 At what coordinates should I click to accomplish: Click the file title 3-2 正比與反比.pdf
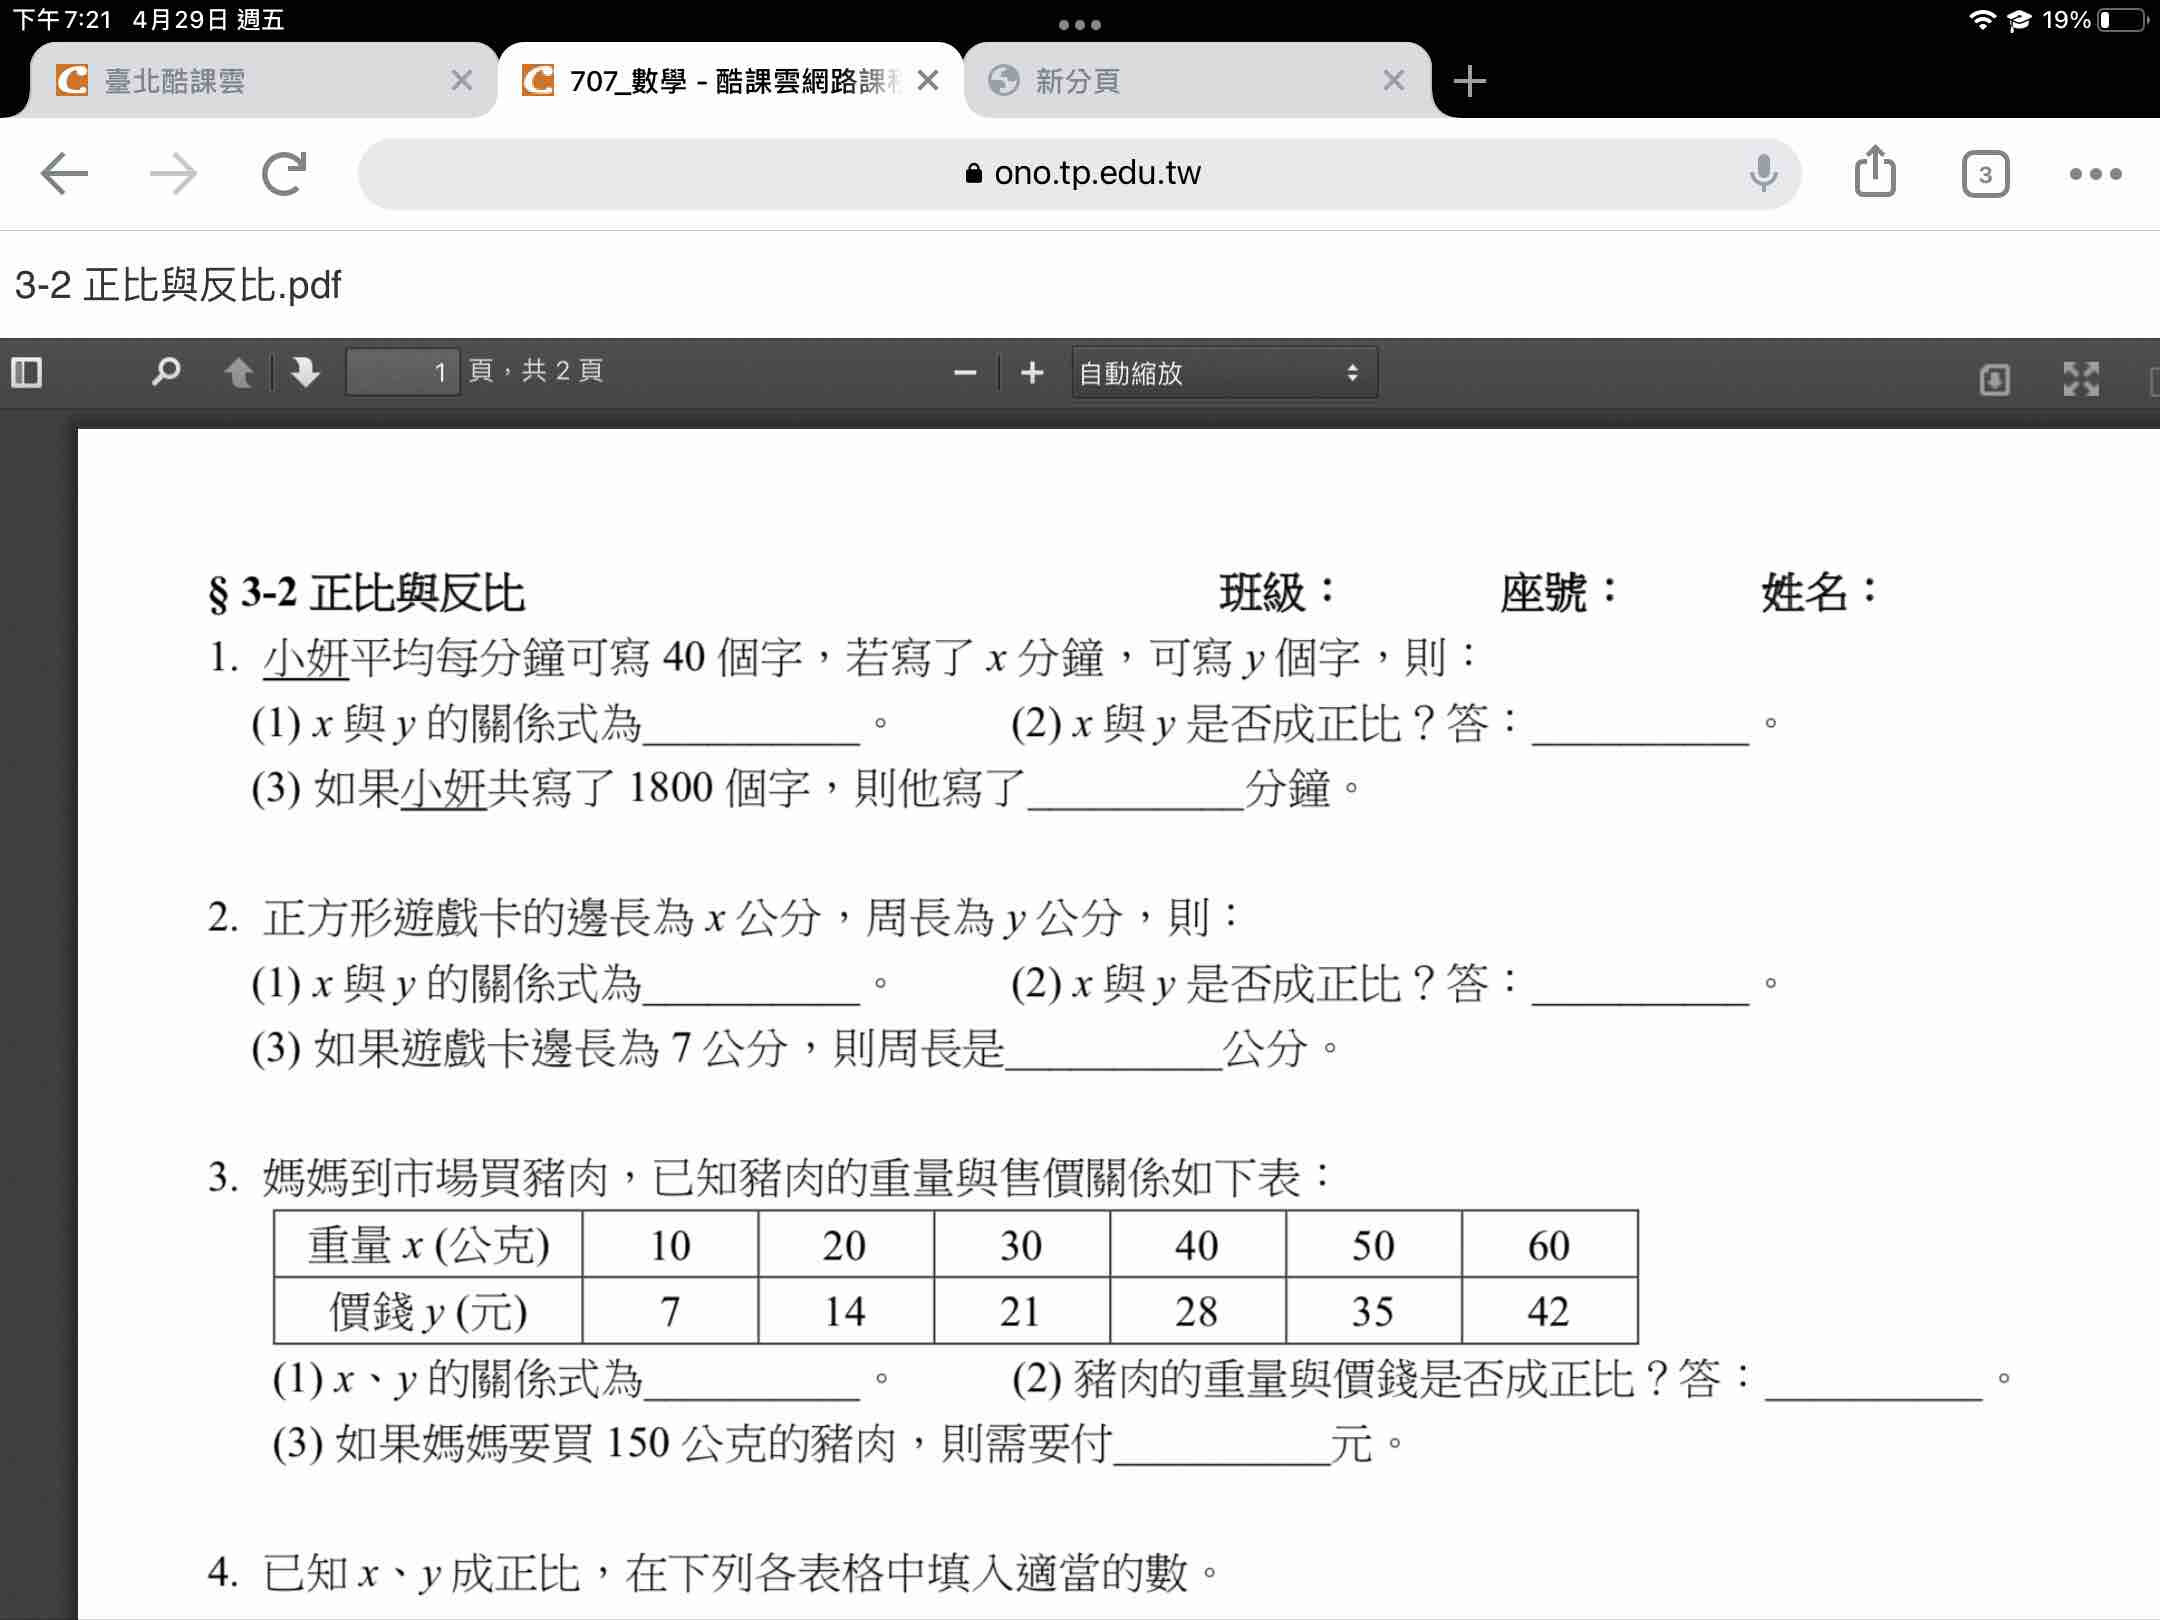(178, 286)
